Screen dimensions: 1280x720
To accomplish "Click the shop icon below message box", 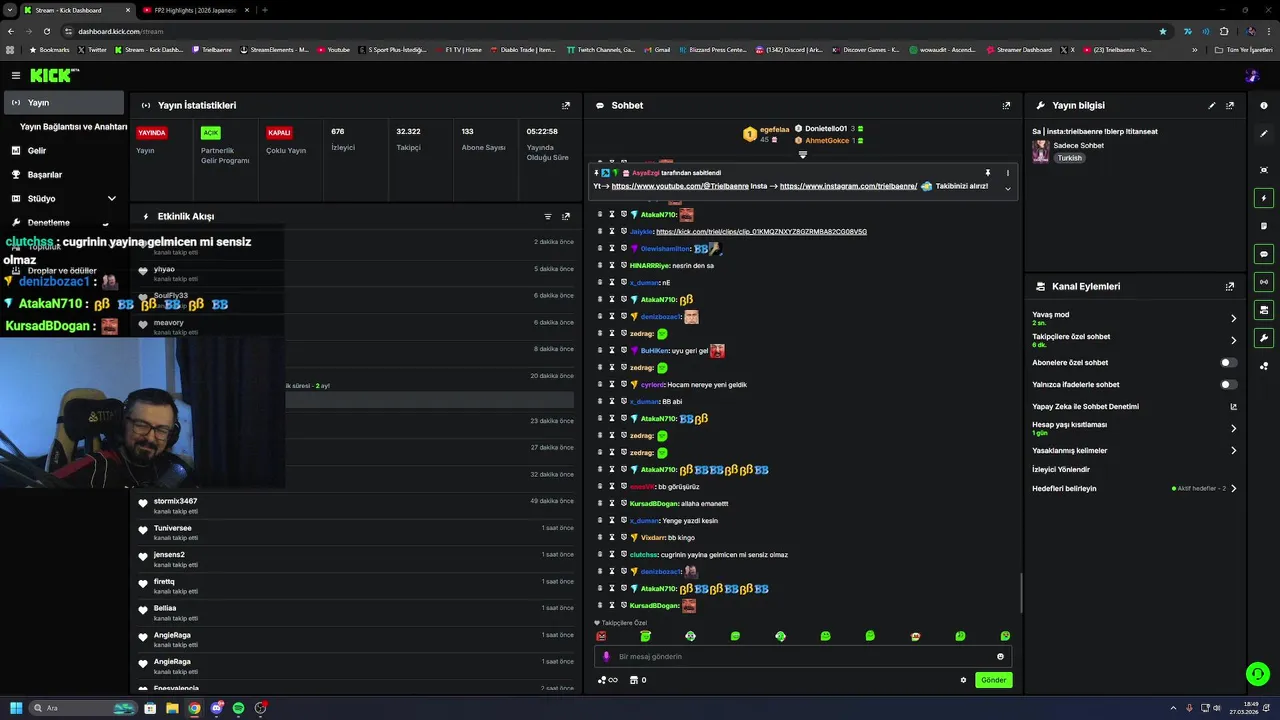I will tap(632, 680).
